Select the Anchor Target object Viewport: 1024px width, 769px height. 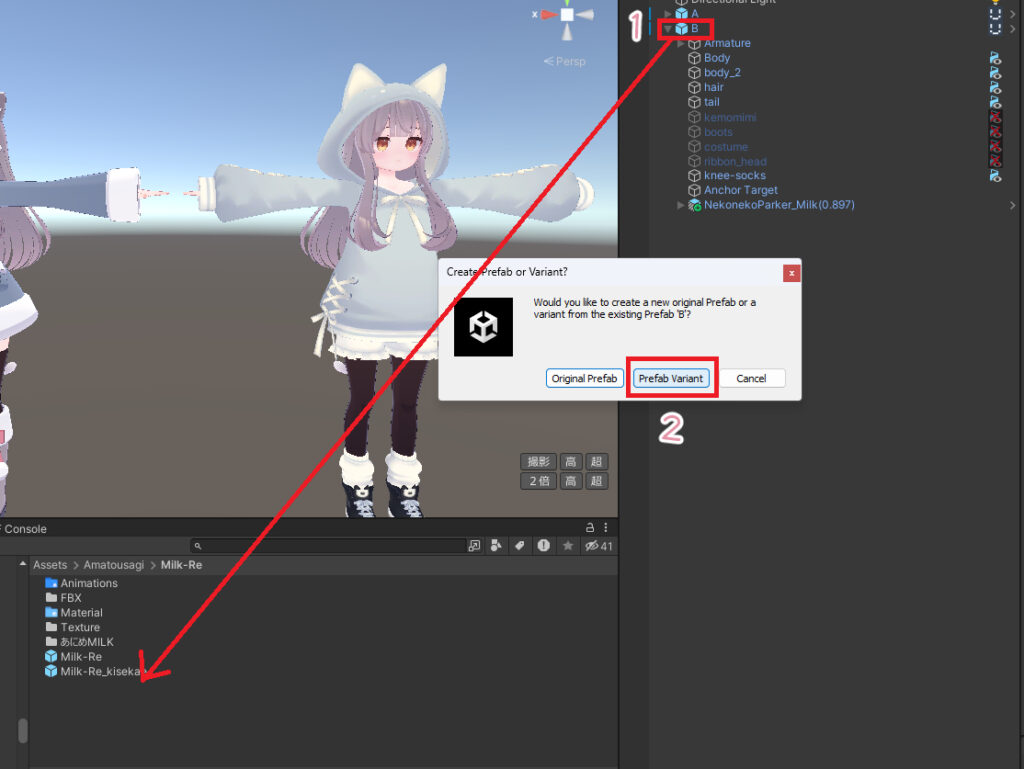pyautogui.click(x=741, y=190)
